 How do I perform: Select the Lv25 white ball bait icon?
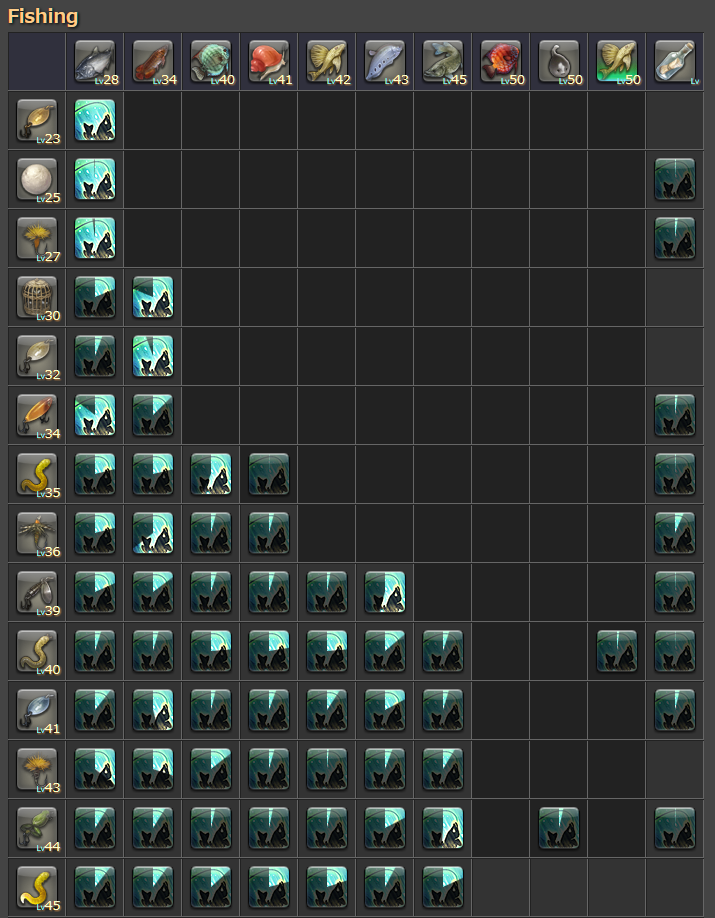[x=37, y=179]
